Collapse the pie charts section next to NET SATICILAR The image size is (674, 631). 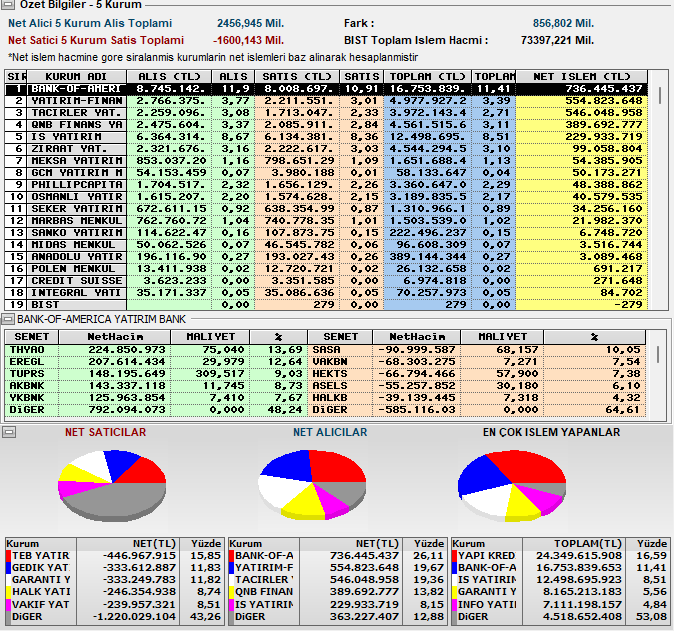coord(8,432)
